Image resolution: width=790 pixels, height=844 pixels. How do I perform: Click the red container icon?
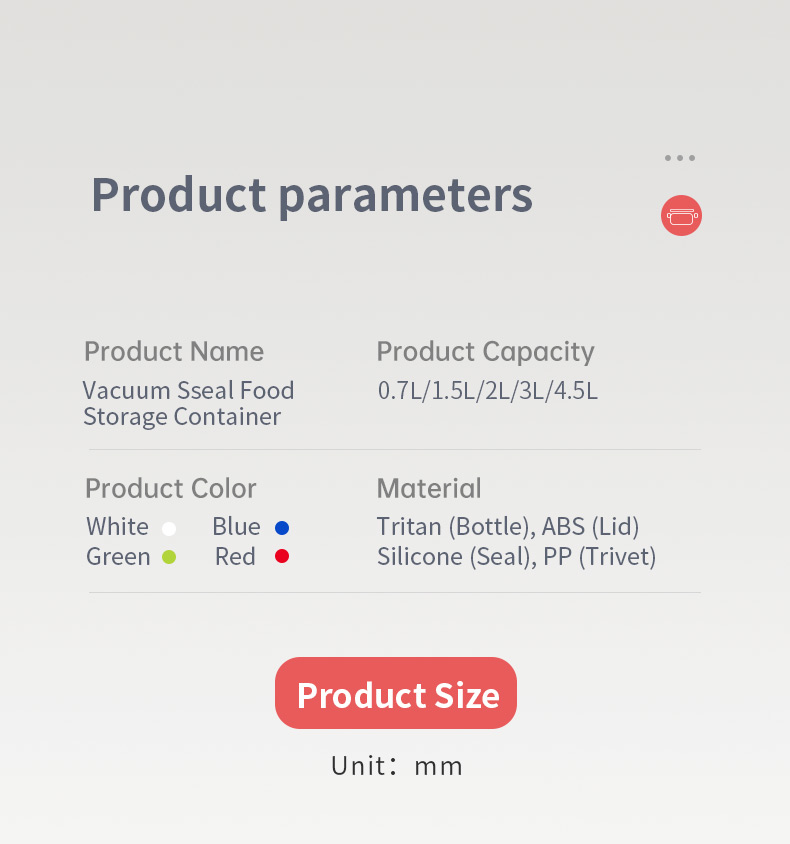[681, 215]
